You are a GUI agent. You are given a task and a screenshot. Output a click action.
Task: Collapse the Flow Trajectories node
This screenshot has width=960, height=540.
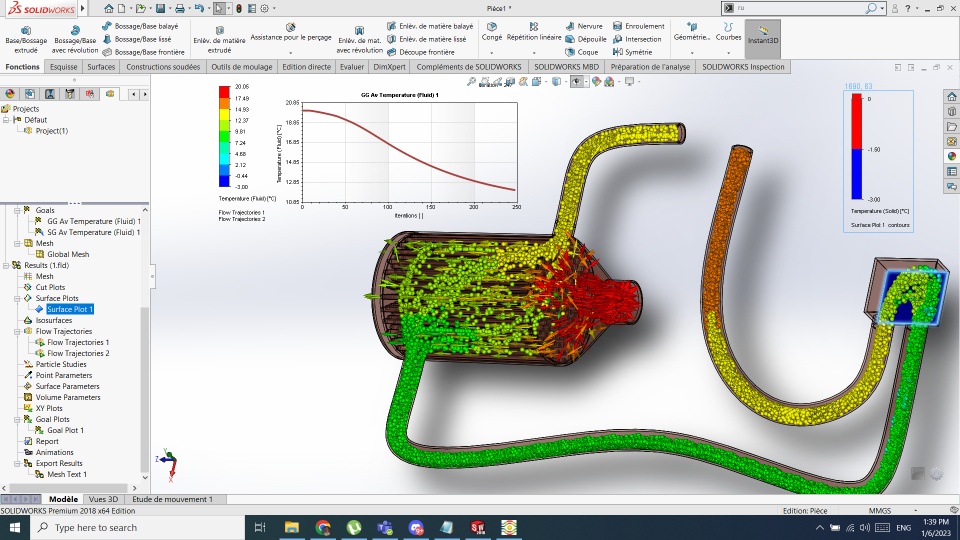click(x=17, y=331)
